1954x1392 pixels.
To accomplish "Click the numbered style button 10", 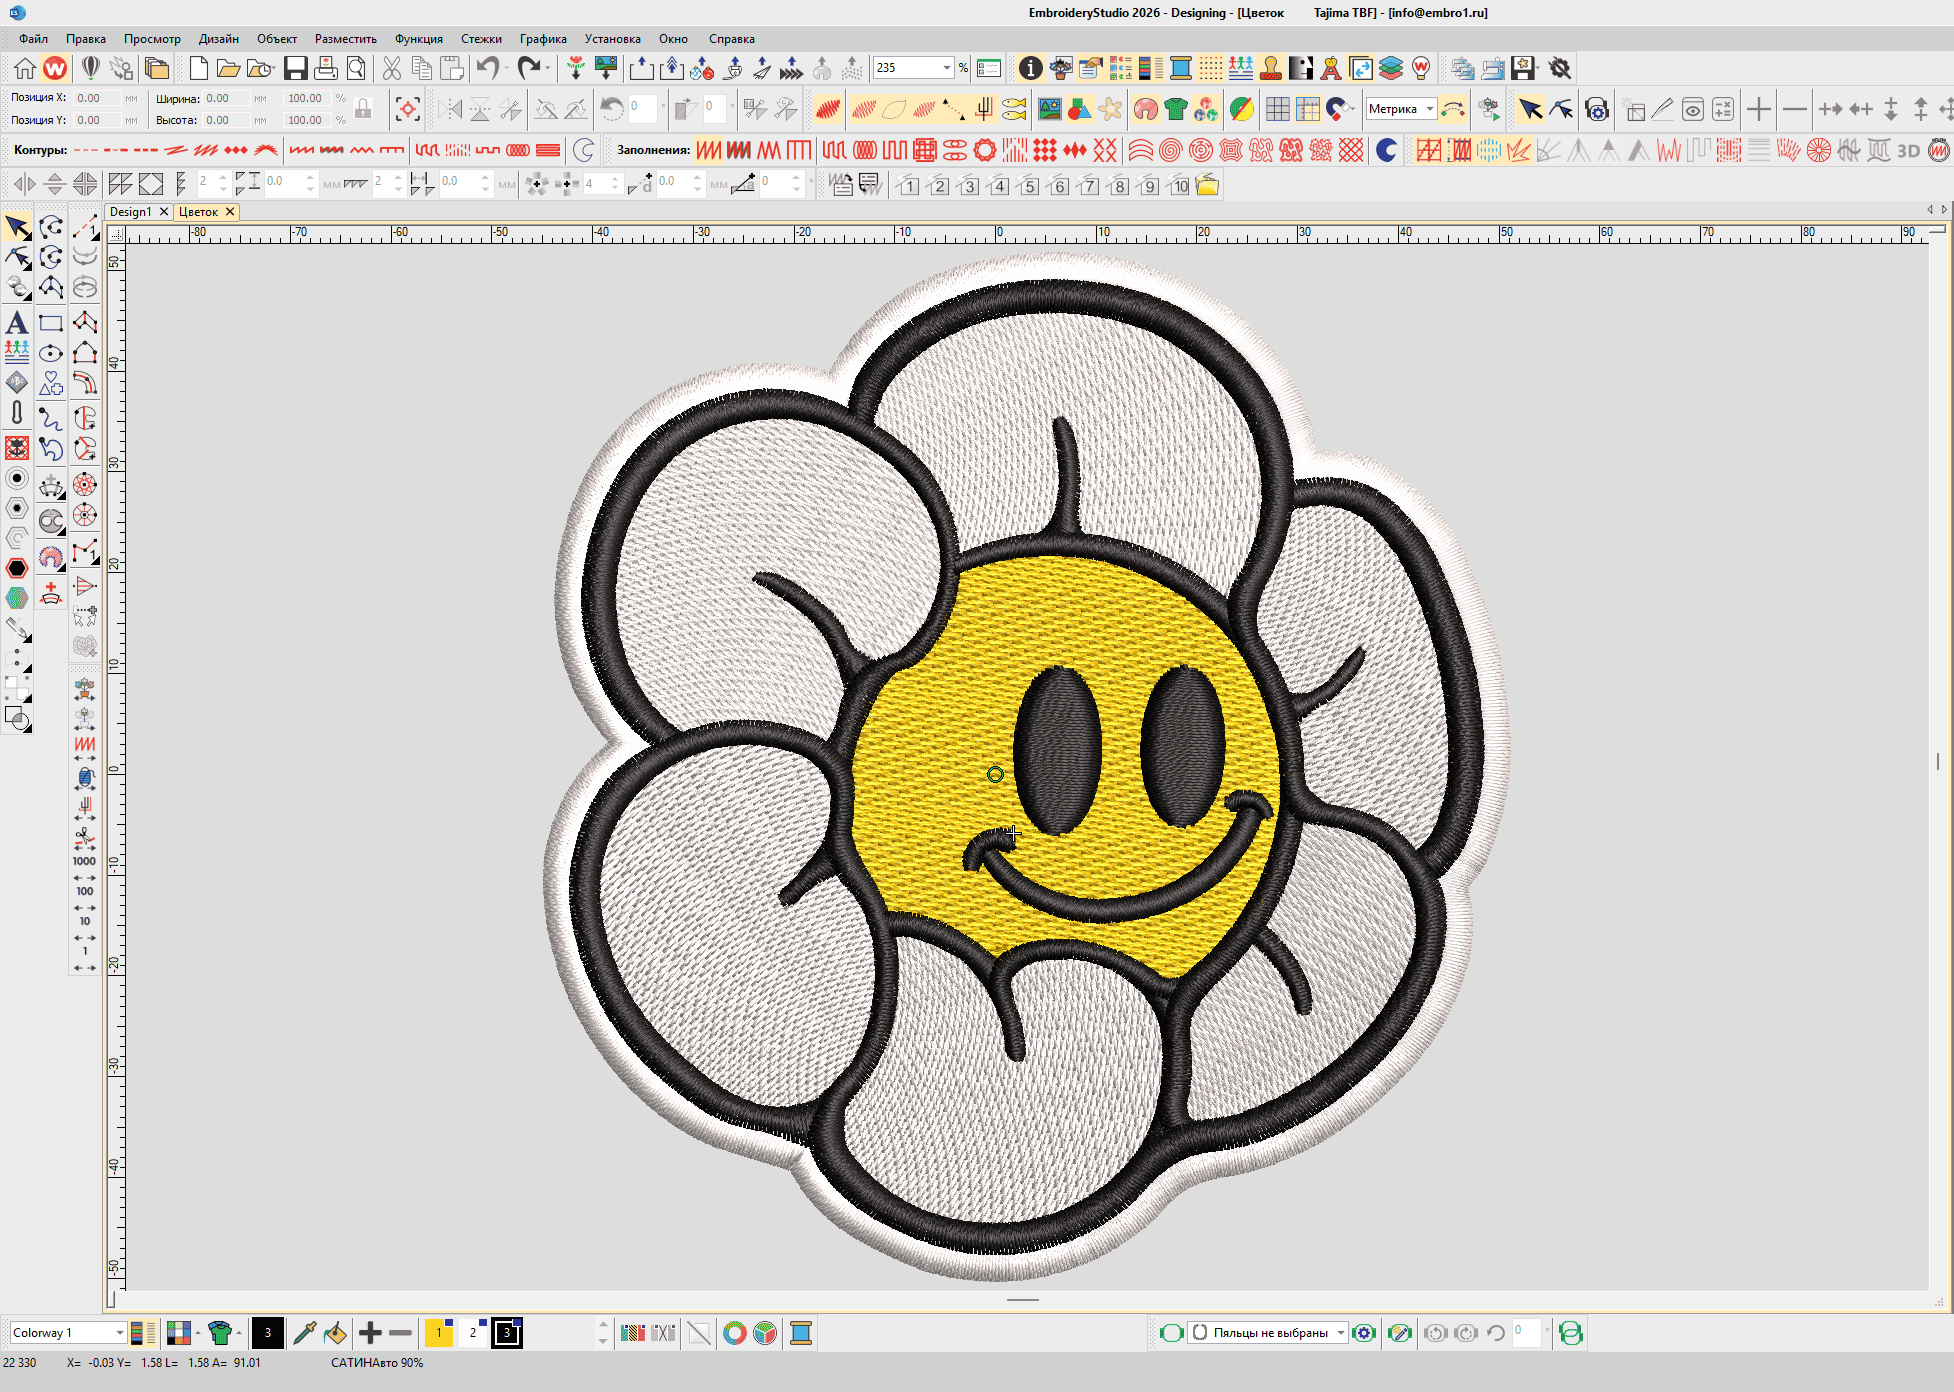I will [x=1180, y=185].
